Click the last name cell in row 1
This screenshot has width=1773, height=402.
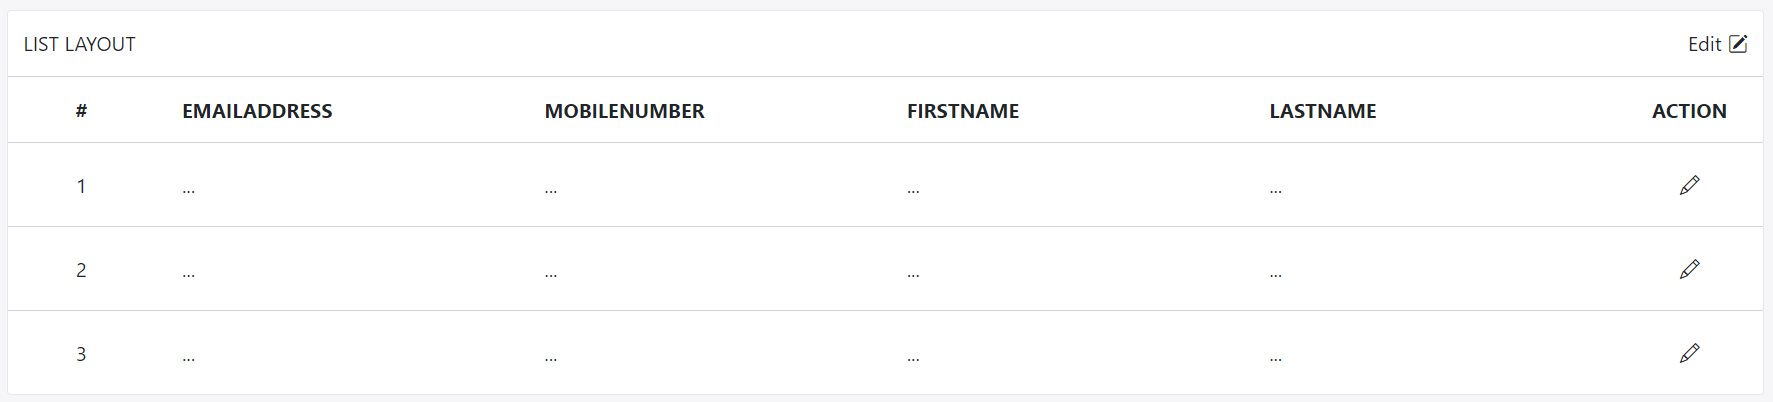(x=1275, y=187)
